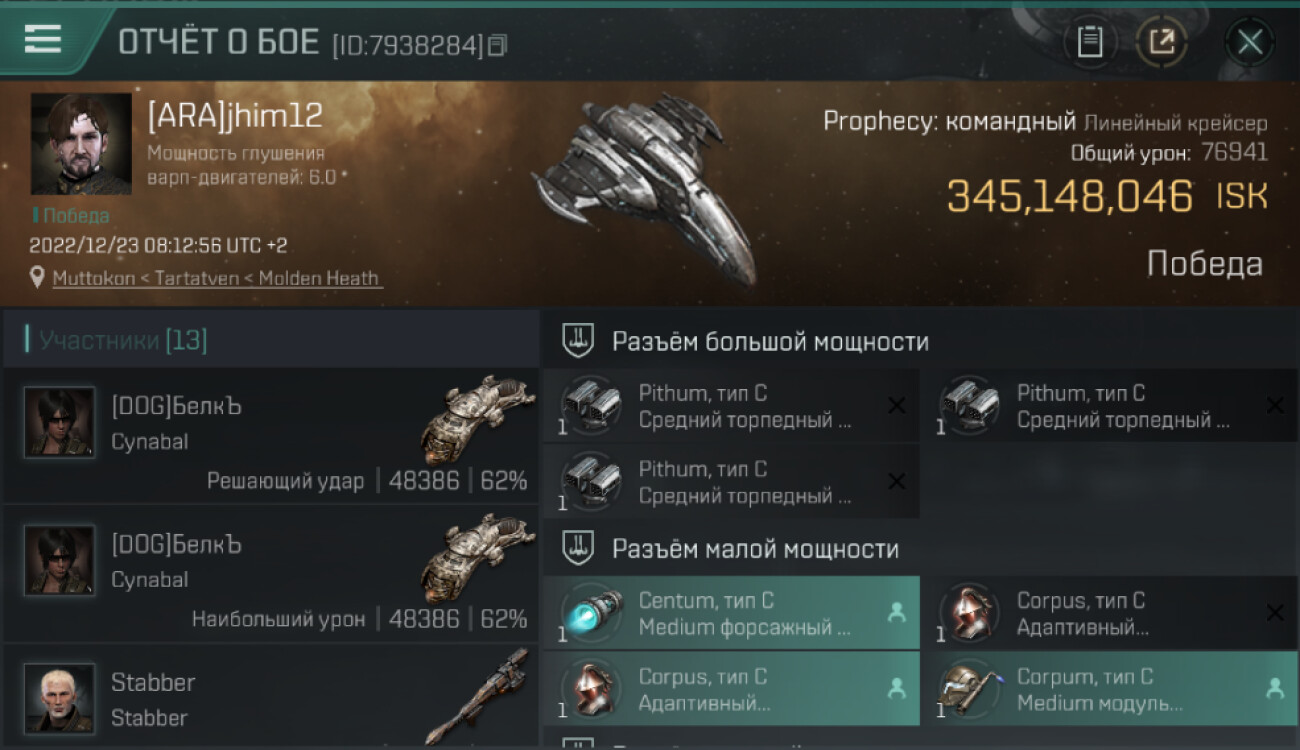Click person marker on Corpum Medium module
Image resolution: width=1300 pixels, height=750 pixels.
[1275, 688]
